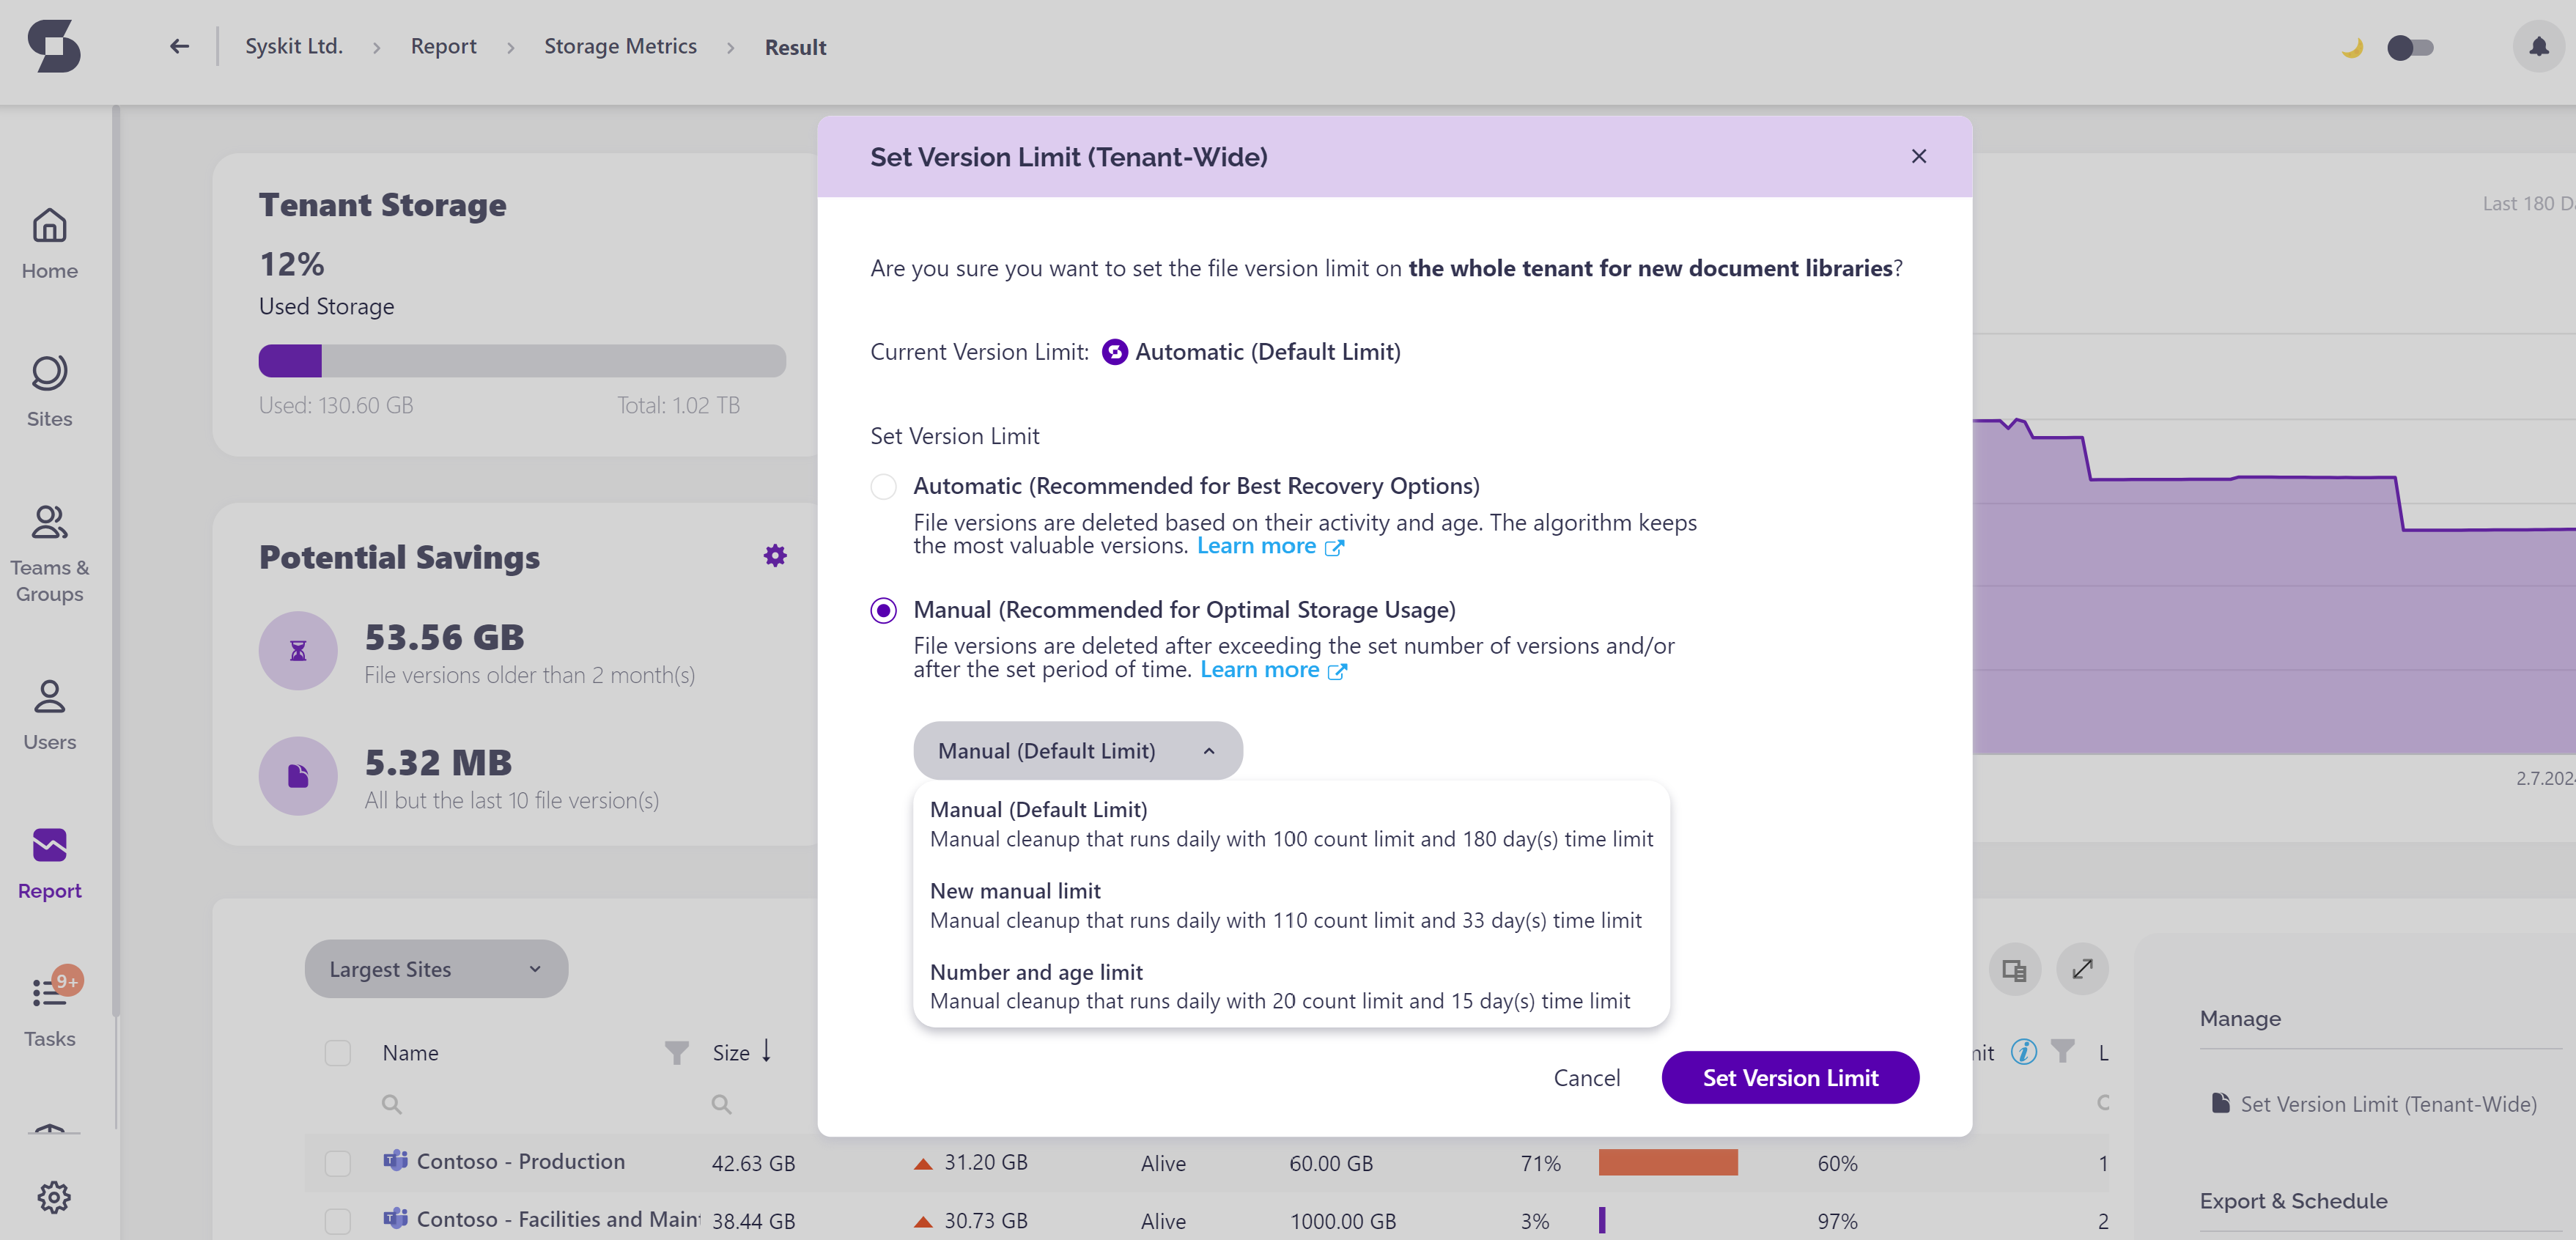This screenshot has height=1240, width=2576.
Task: Click file icon for 5.32 MB savings
Action: pos(298,776)
